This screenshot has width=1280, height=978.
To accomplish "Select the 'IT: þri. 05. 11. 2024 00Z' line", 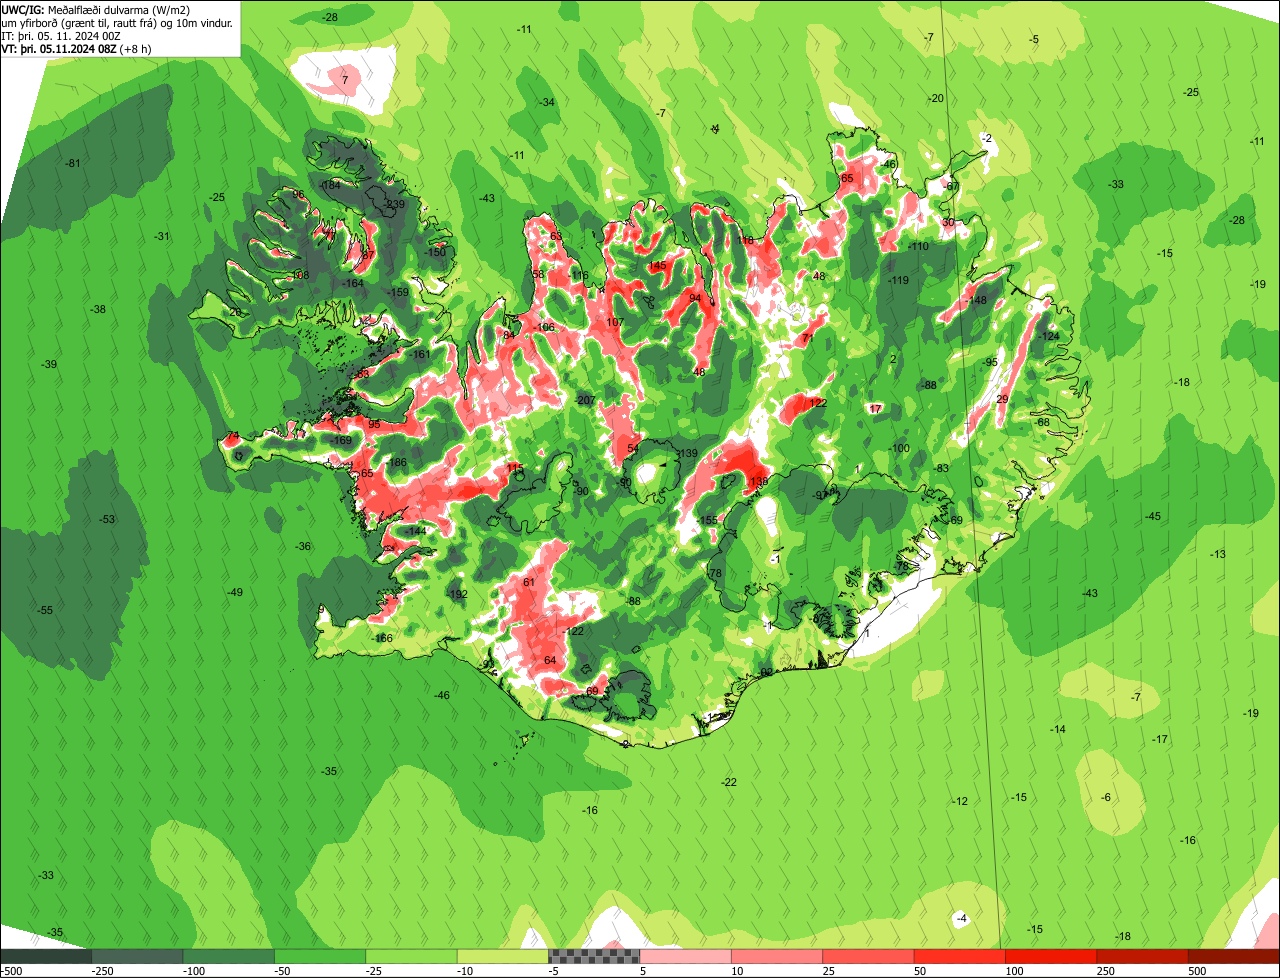I will (x=62, y=35).
